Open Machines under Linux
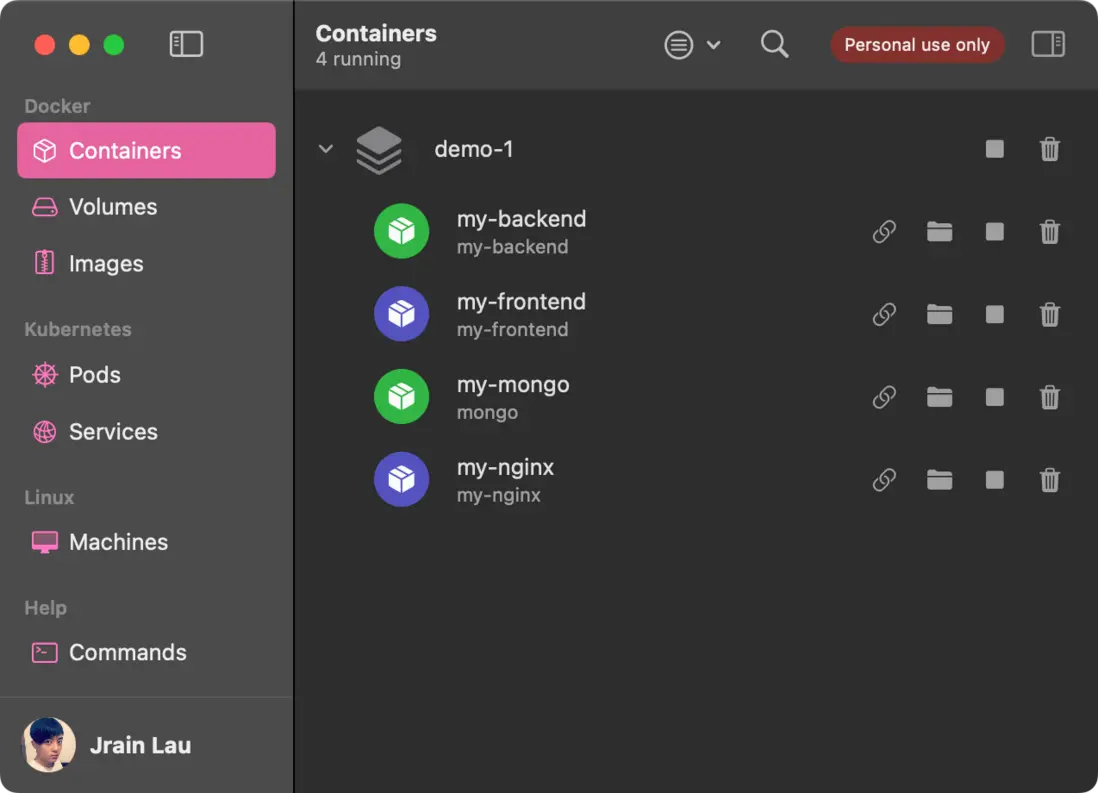Screen dimensions: 1098x793 click(x=118, y=542)
